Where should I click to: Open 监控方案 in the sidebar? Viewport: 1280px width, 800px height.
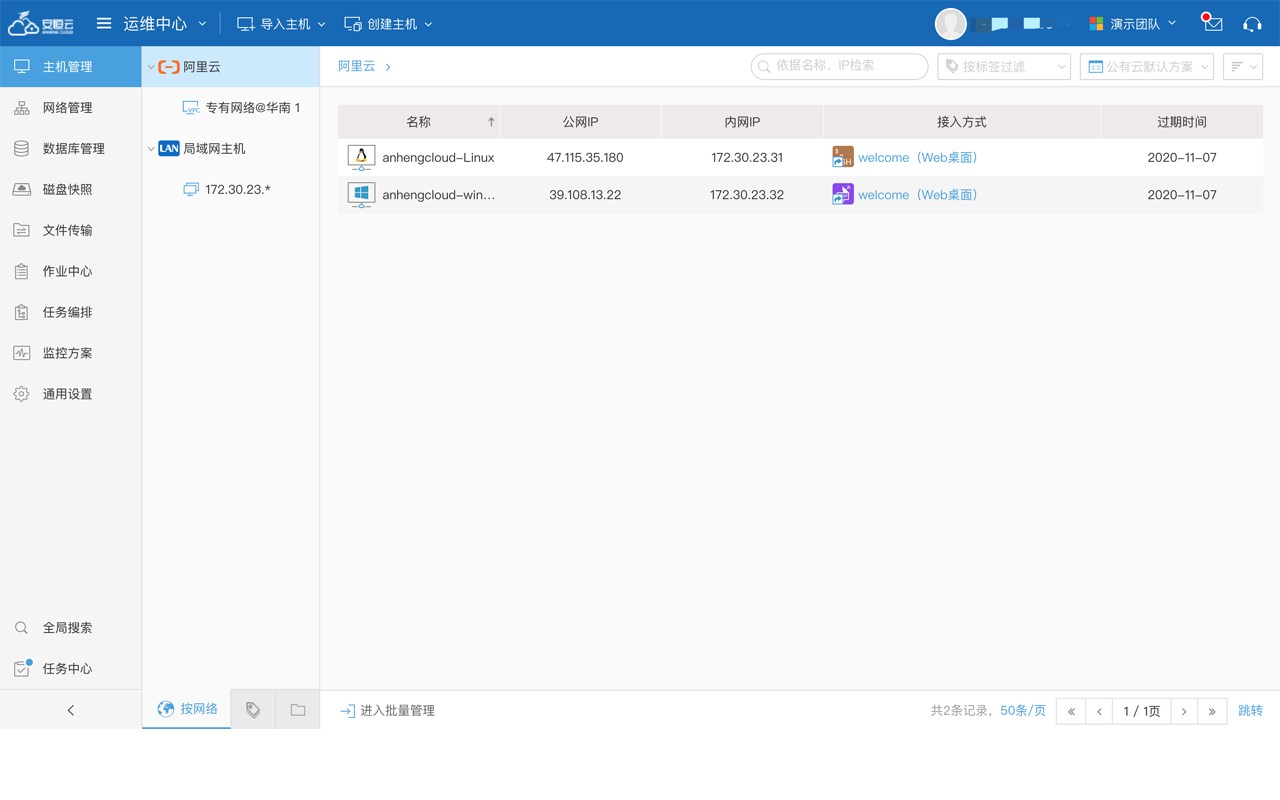[70, 354]
